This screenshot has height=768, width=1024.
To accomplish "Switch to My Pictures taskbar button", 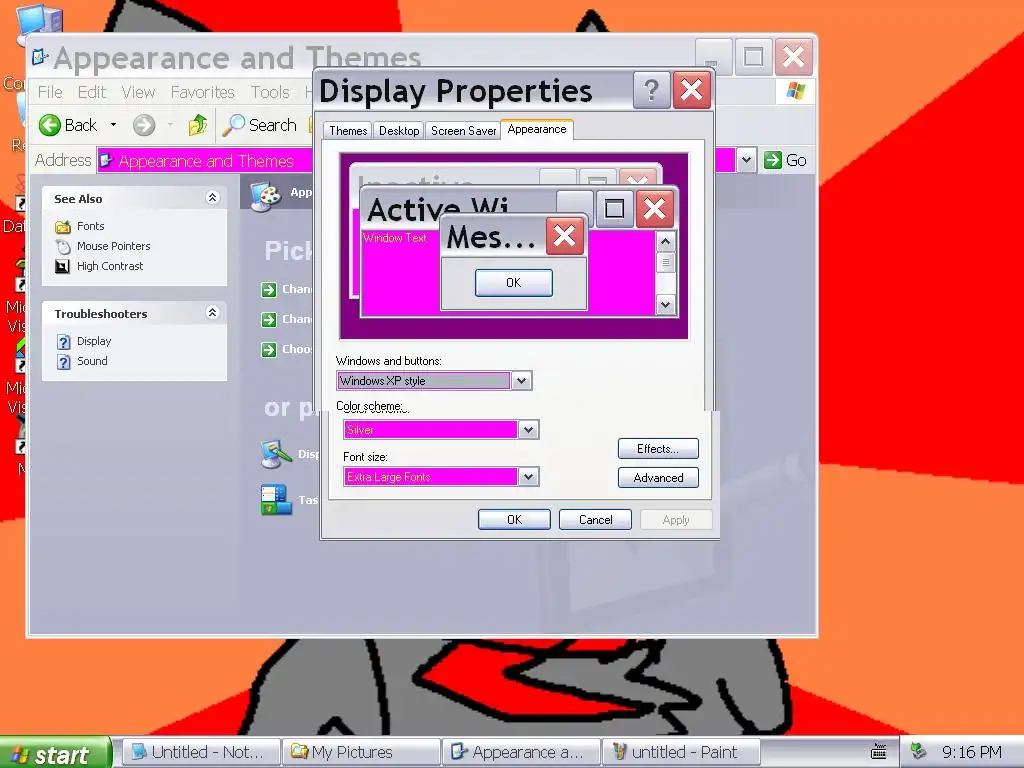I will tap(361, 752).
